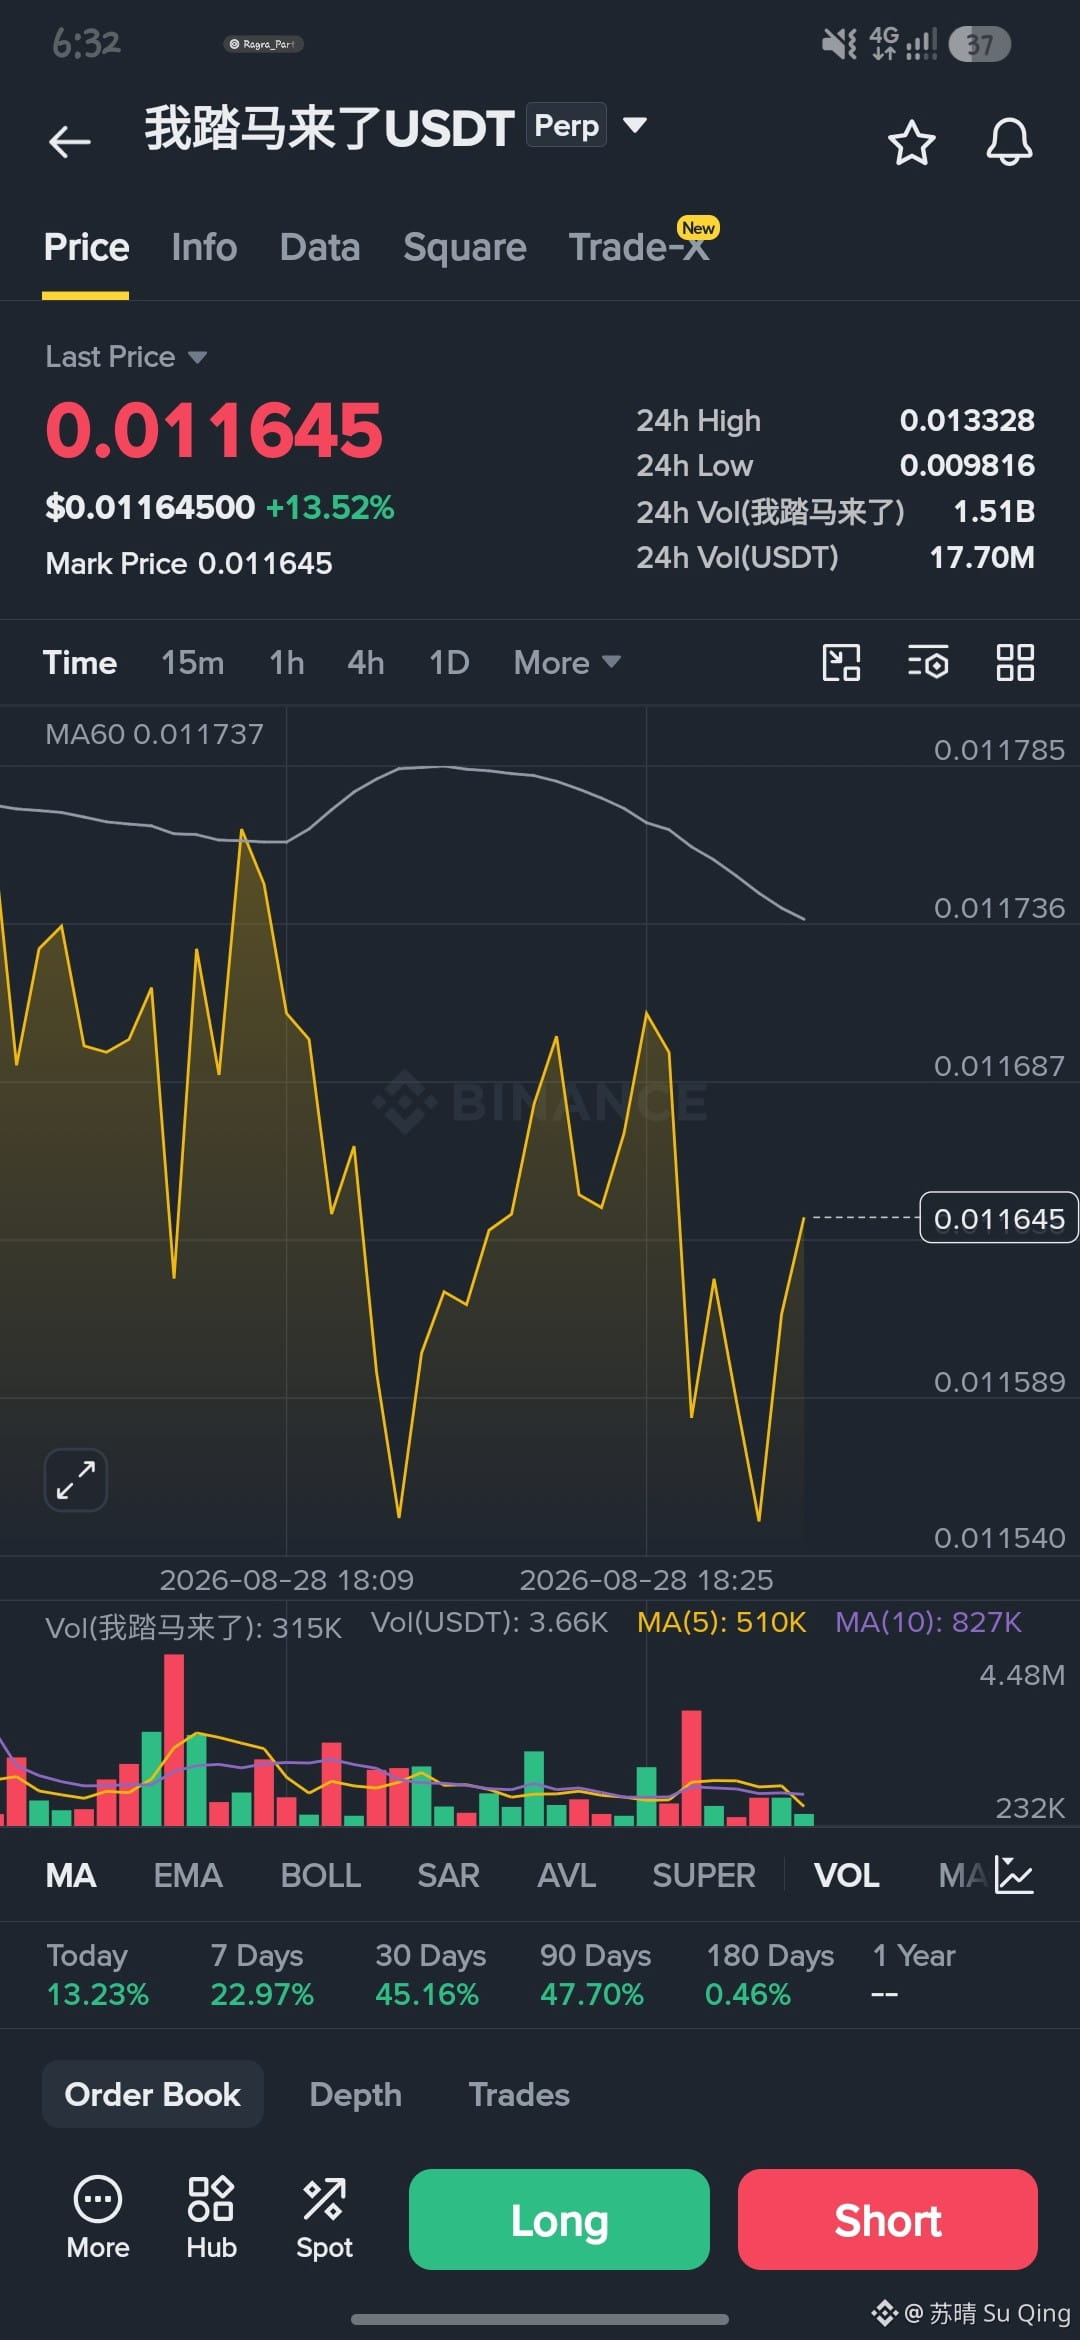Switch to the Info tab
Screen dimensions: 1080x2340
coord(204,247)
